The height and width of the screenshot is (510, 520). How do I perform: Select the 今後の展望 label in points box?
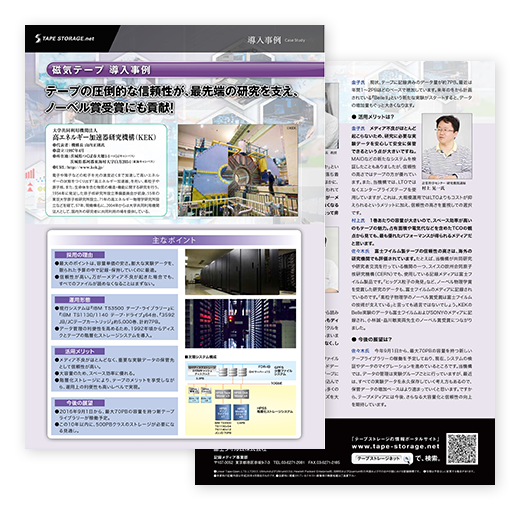coord(80,403)
